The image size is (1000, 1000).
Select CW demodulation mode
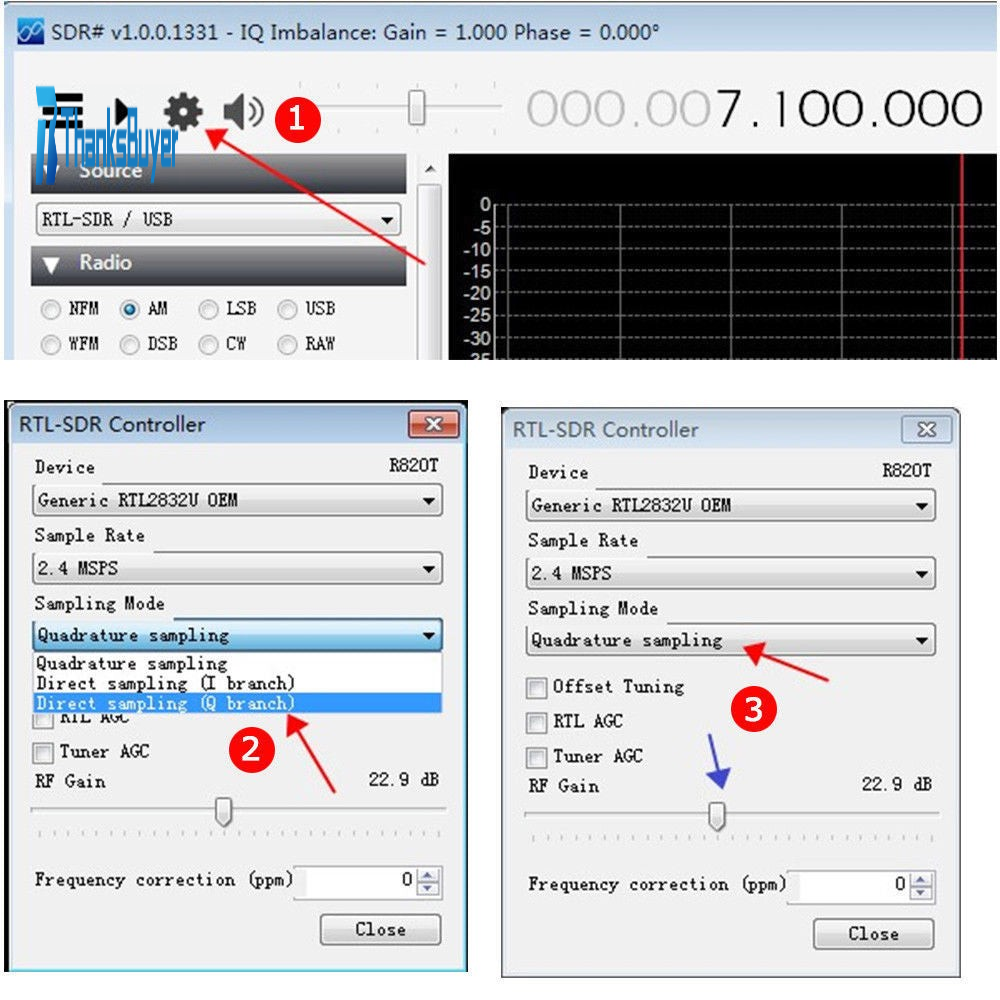pyautogui.click(x=208, y=345)
